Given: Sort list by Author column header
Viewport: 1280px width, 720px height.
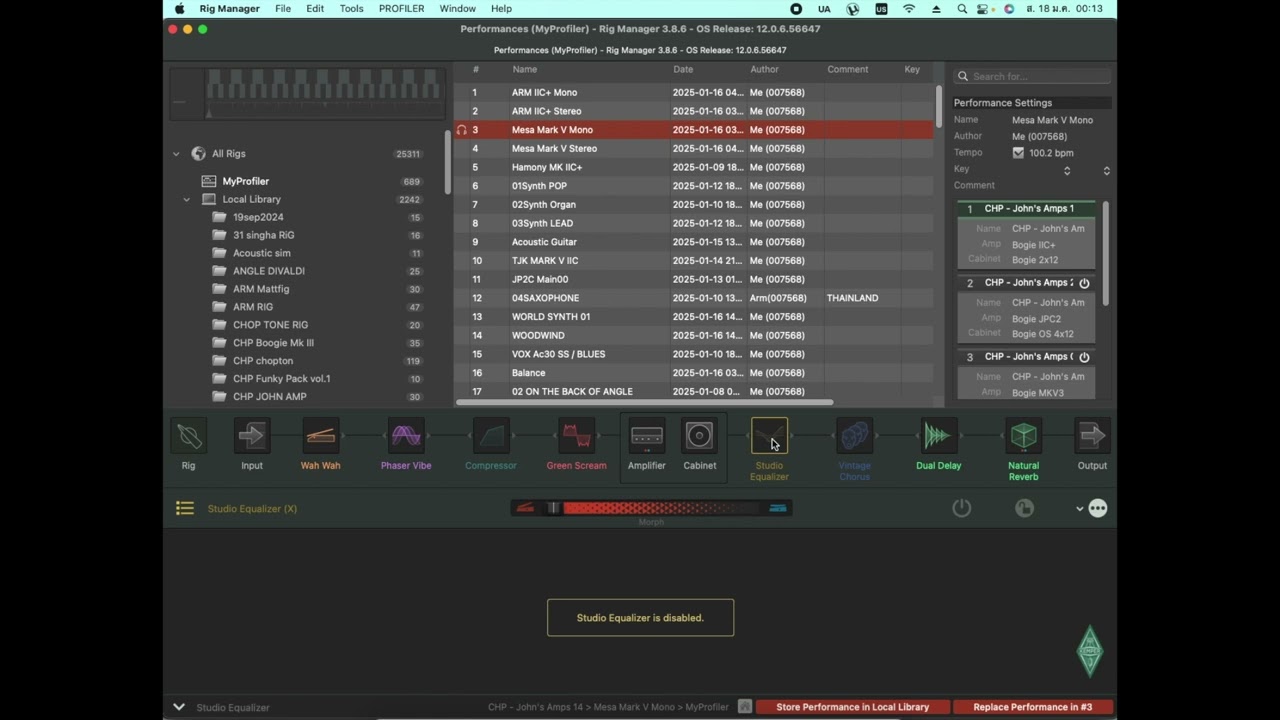Looking at the screenshot, I should pyautogui.click(x=764, y=70).
